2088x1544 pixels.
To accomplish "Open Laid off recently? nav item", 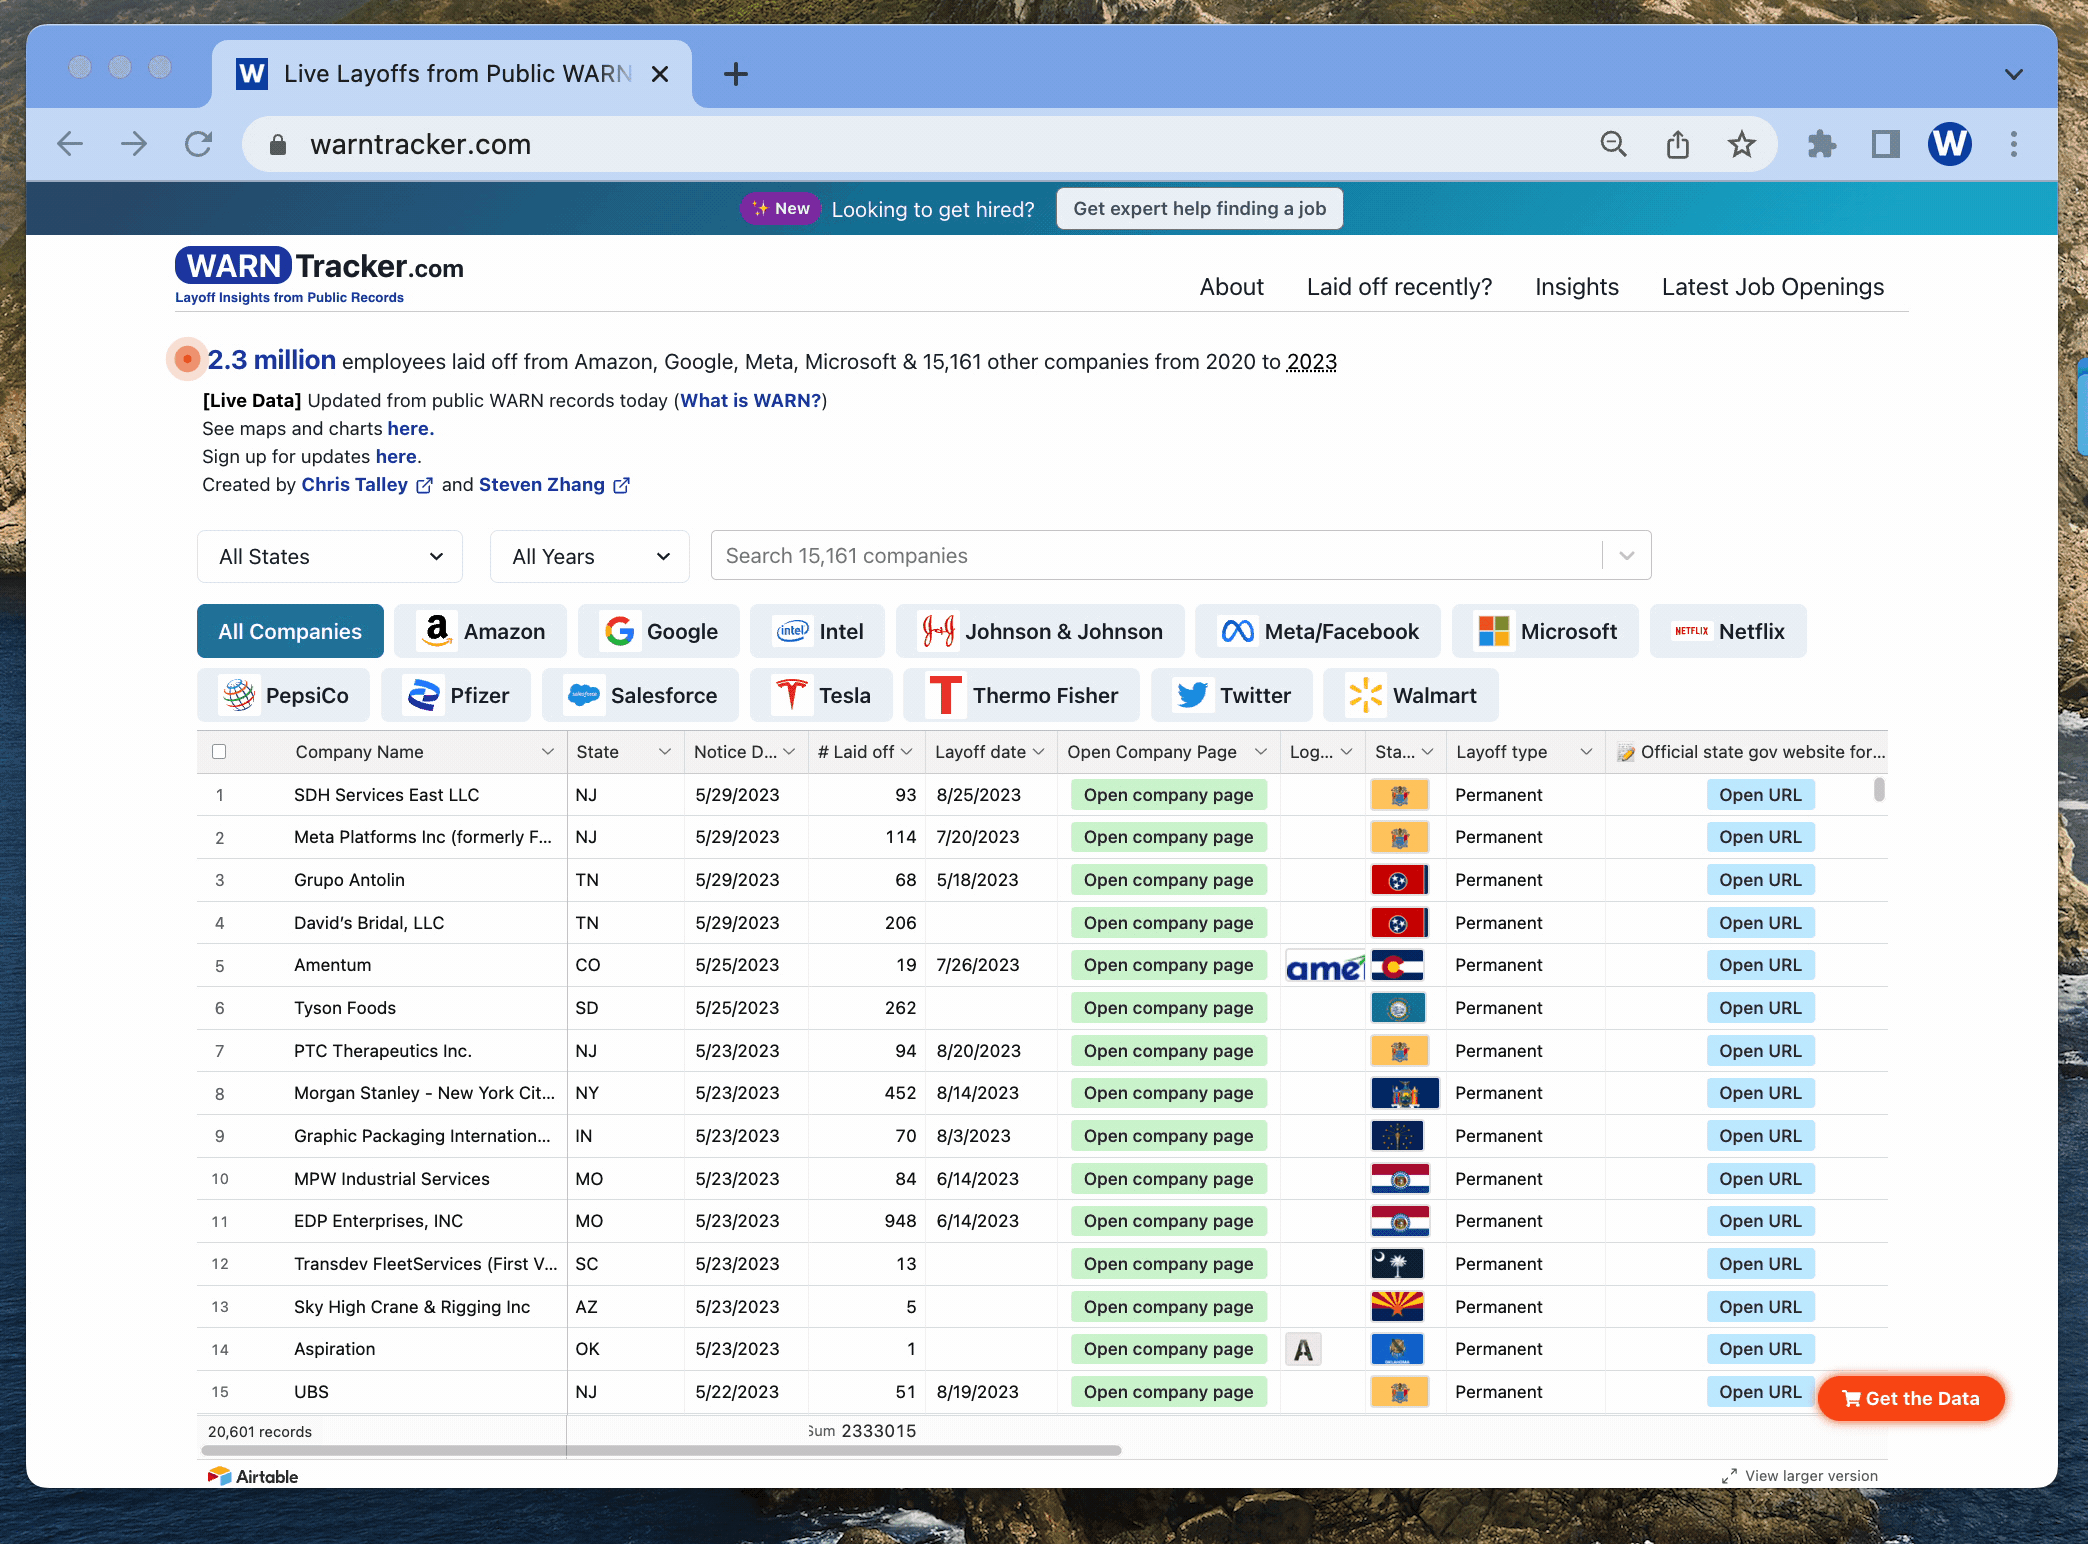I will (1399, 287).
